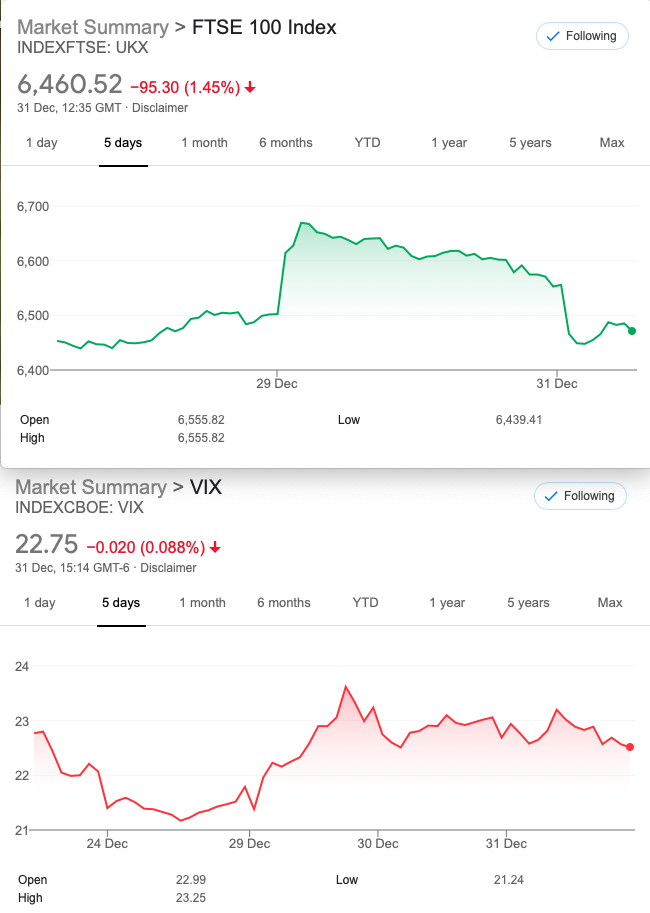Switch FTSE chart to 1 month
The width and height of the screenshot is (650, 913).
pyautogui.click(x=204, y=143)
